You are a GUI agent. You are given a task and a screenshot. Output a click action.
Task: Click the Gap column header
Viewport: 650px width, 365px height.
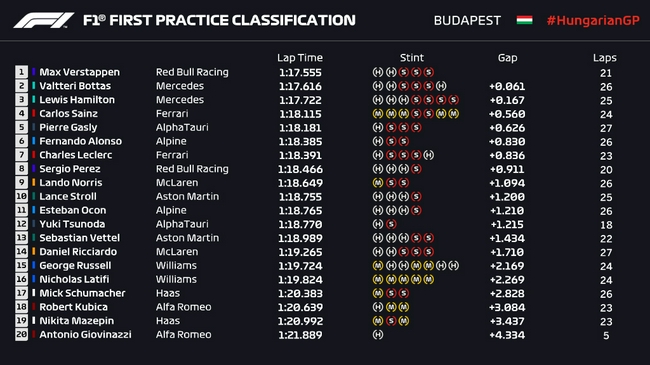[x=507, y=58]
